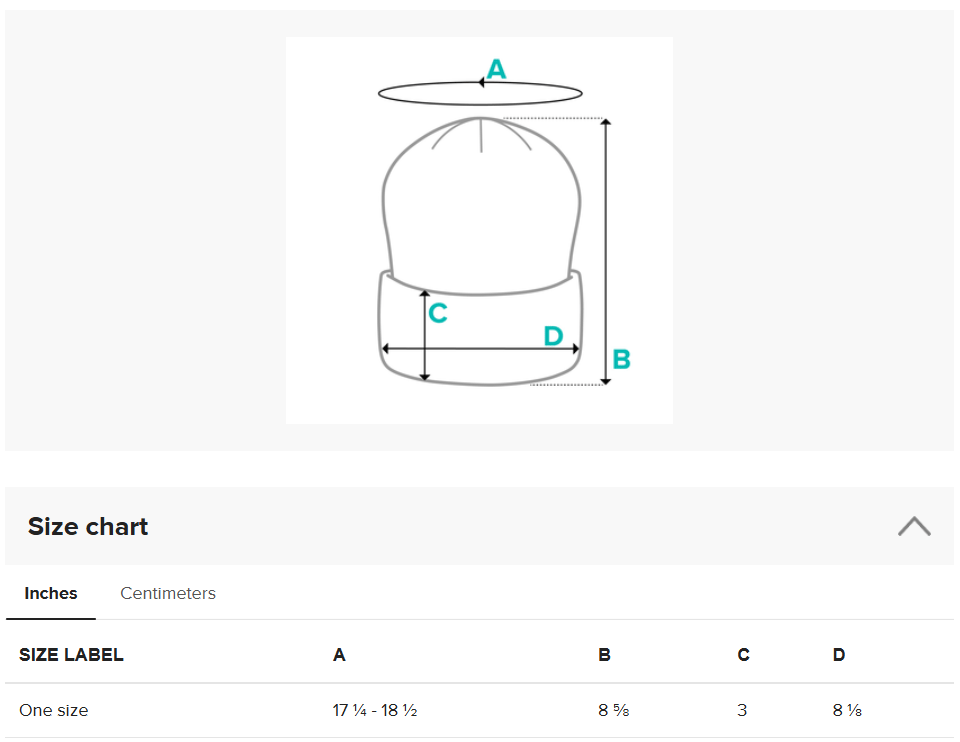Click teal letter D in beanie diagram
The image size is (960, 742).
pos(553,336)
